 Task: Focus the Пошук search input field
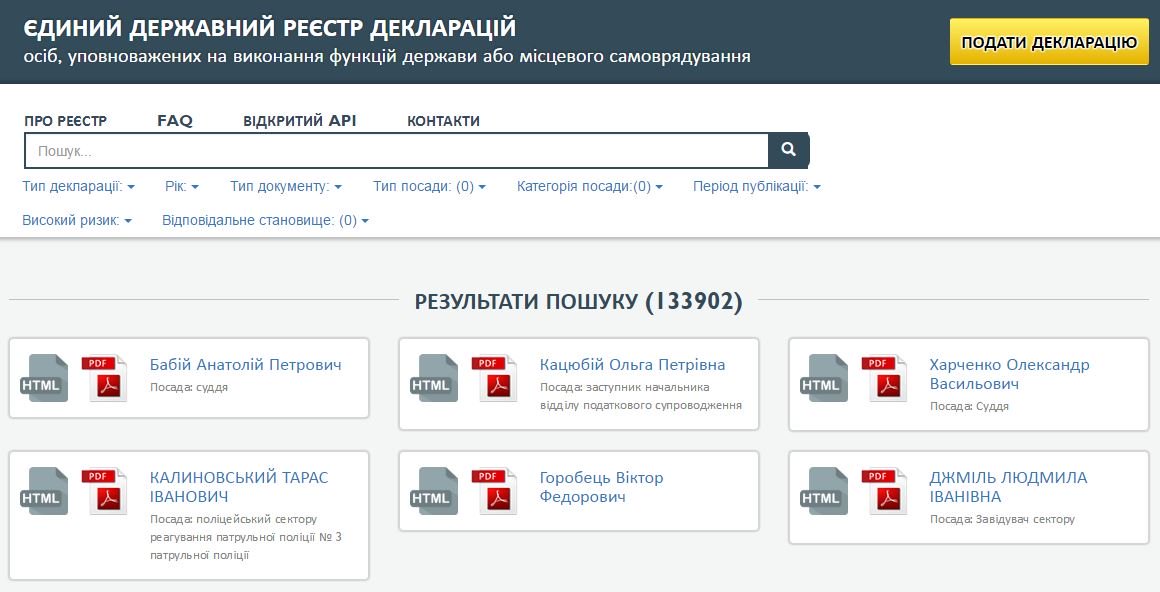(397, 151)
